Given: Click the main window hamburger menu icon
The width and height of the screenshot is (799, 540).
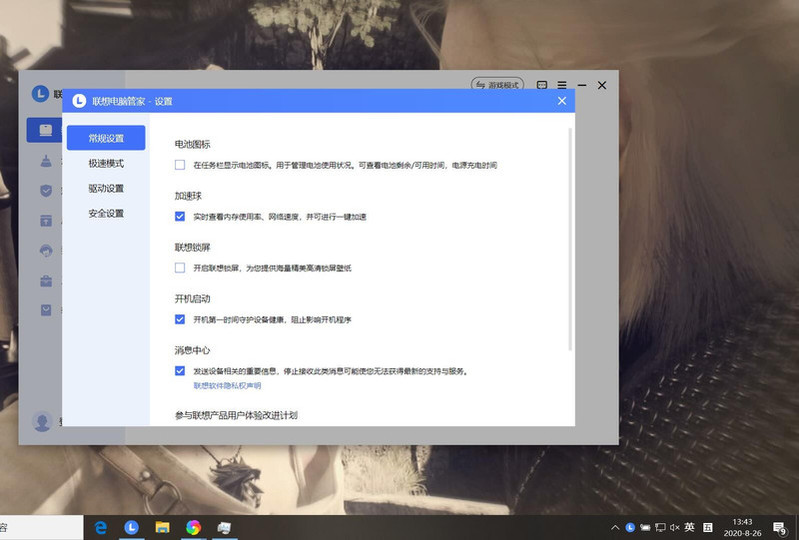Looking at the screenshot, I should click(x=562, y=86).
